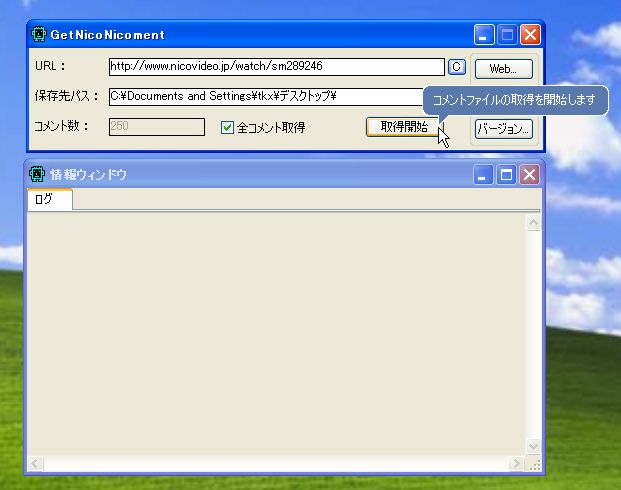
Task: Minimize the 情報ウィンドウ window
Action: pos(483,174)
